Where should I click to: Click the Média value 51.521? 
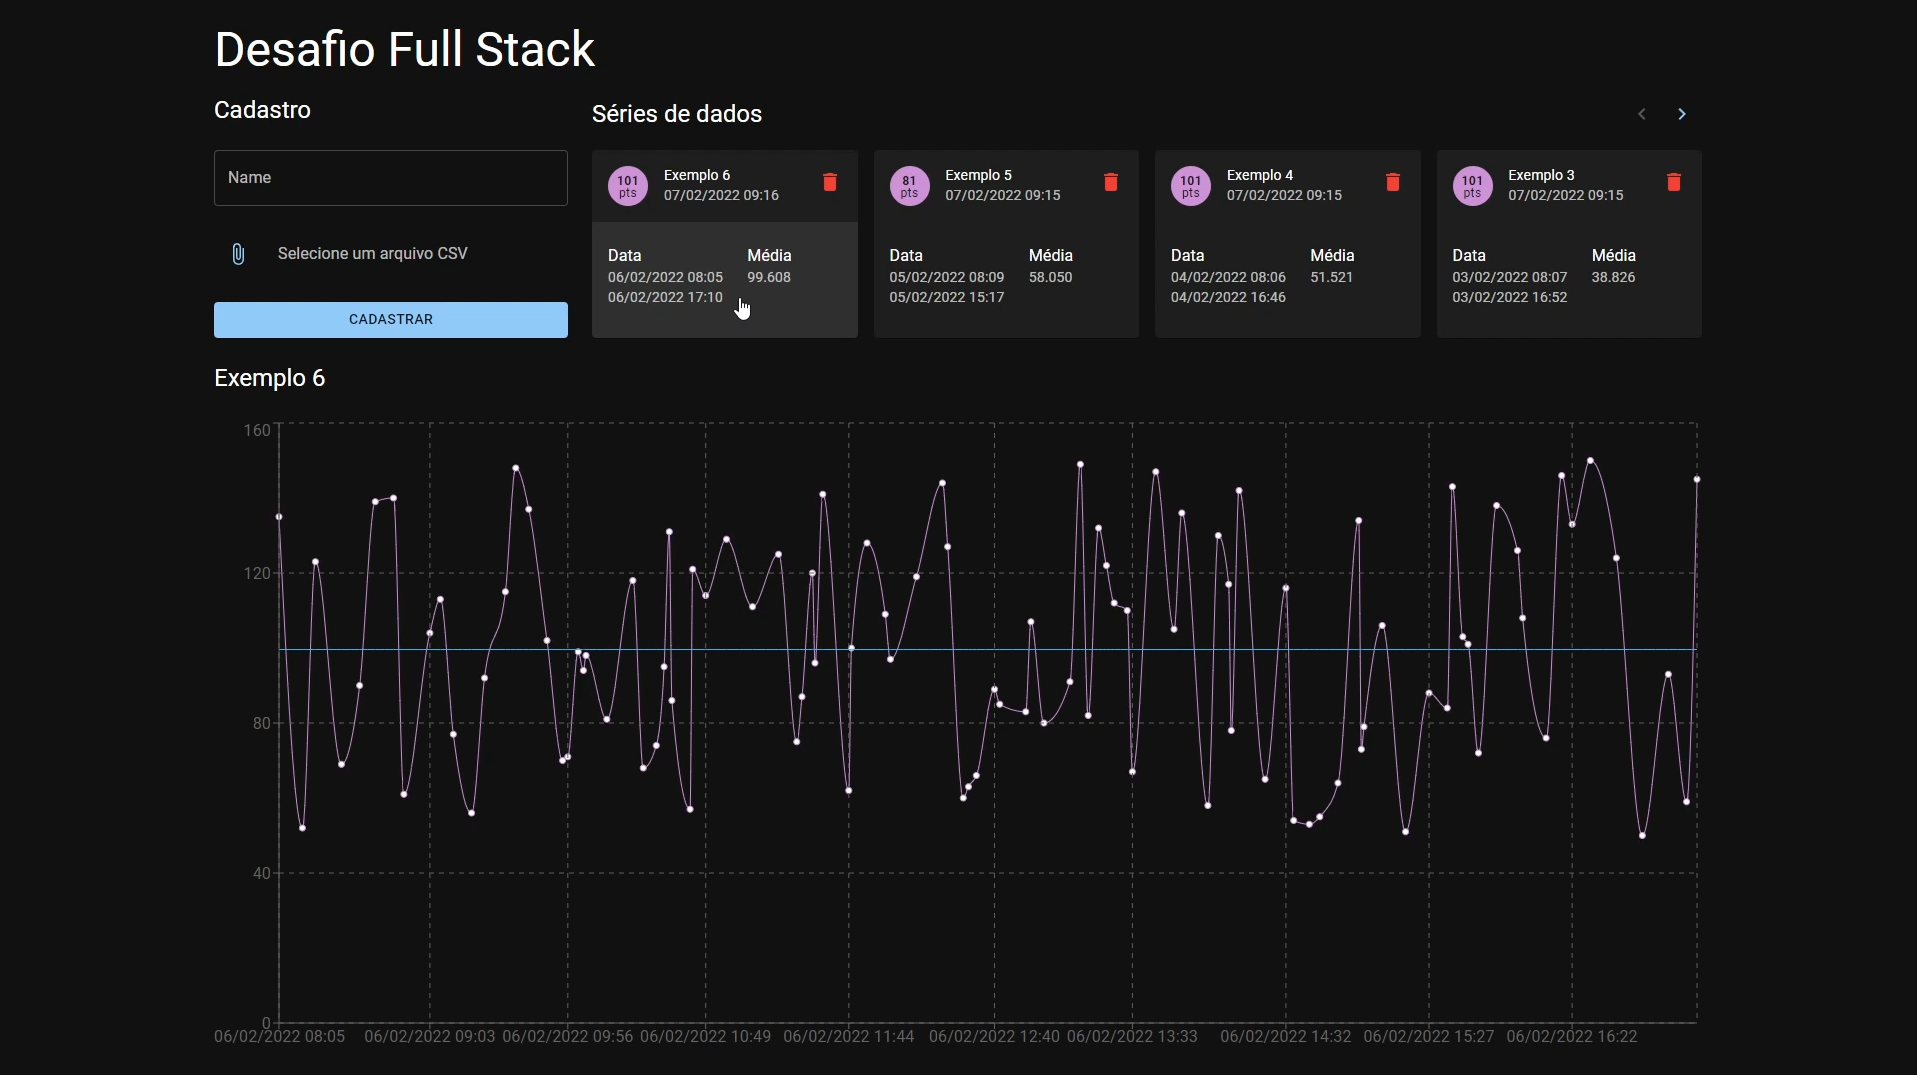point(1332,277)
